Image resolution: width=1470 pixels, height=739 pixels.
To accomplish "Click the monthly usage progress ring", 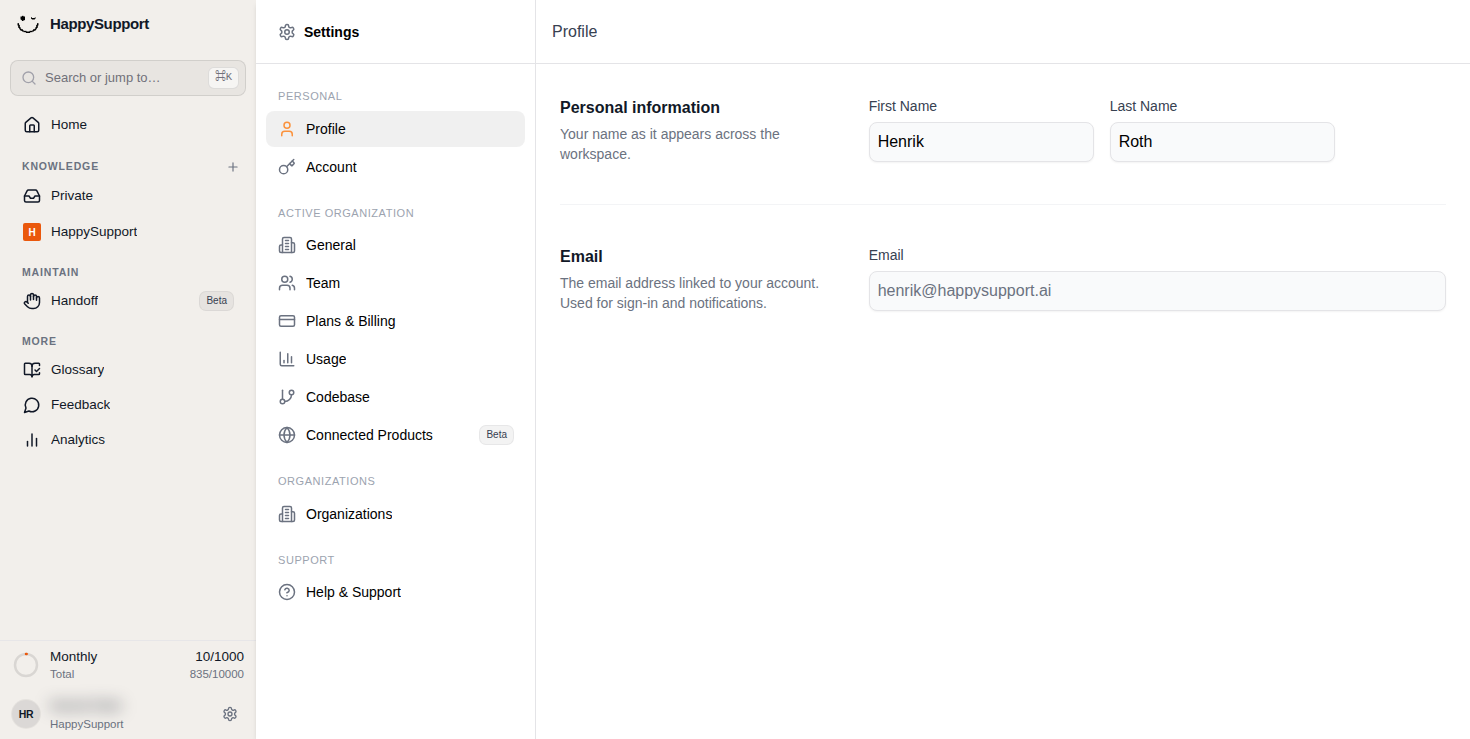I will (x=26, y=665).
